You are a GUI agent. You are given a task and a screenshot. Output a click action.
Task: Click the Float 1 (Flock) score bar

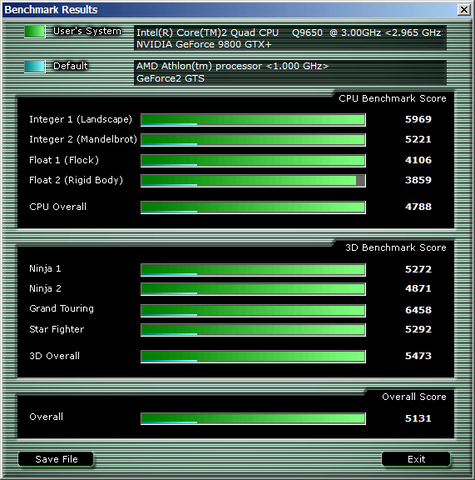(253, 161)
